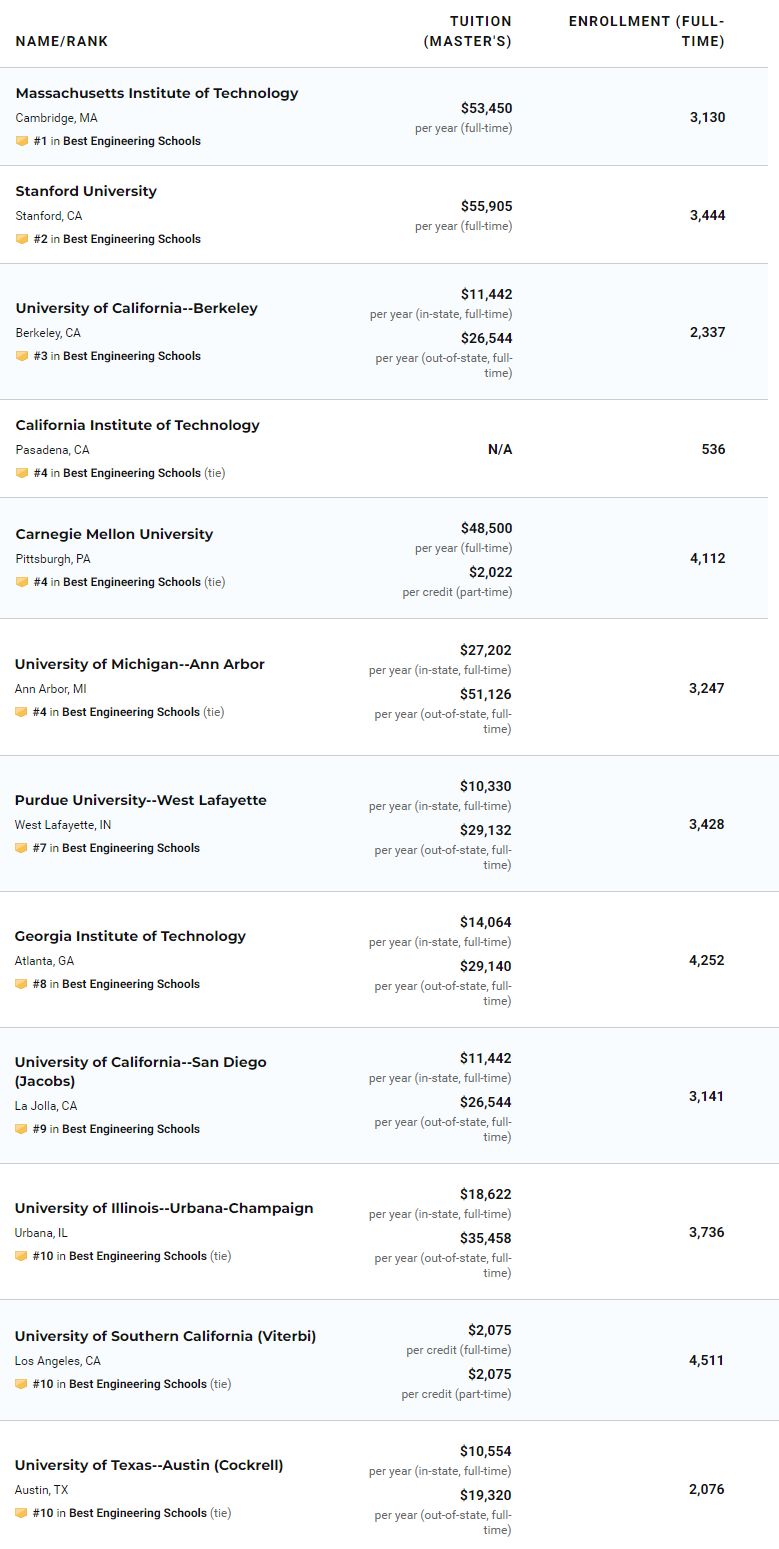
Task: Sort by the Name/Rank column header
Action: tap(62, 41)
